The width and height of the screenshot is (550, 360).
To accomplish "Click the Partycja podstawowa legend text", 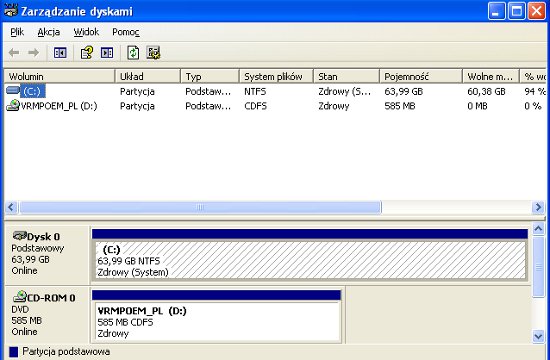I will [66, 352].
